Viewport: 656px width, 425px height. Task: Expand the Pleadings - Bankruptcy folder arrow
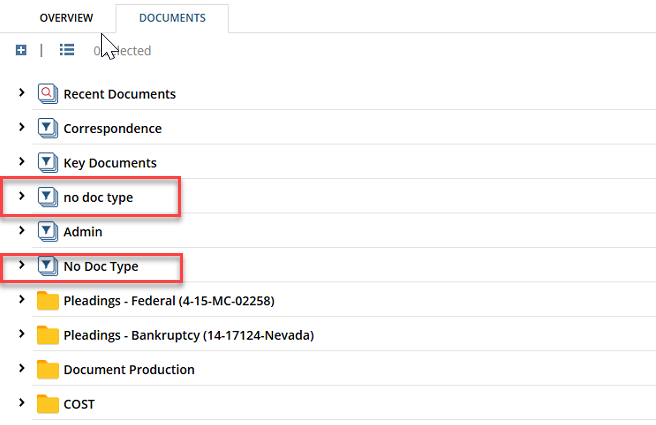21,335
